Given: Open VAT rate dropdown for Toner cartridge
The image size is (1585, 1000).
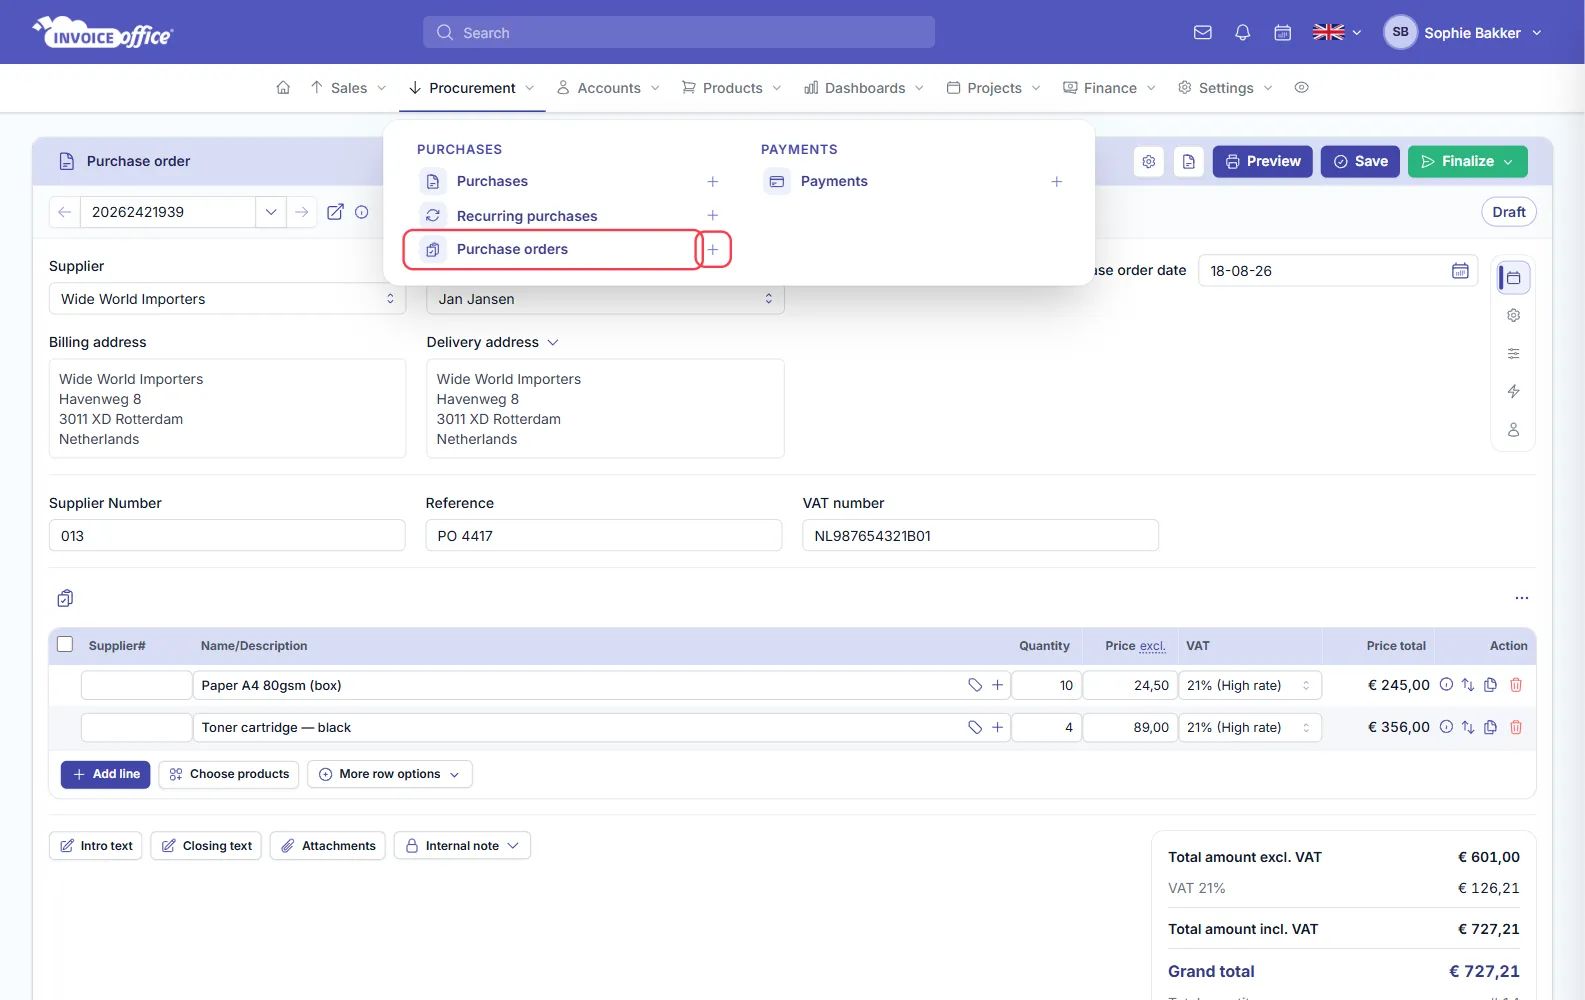Looking at the screenshot, I should click(1250, 727).
